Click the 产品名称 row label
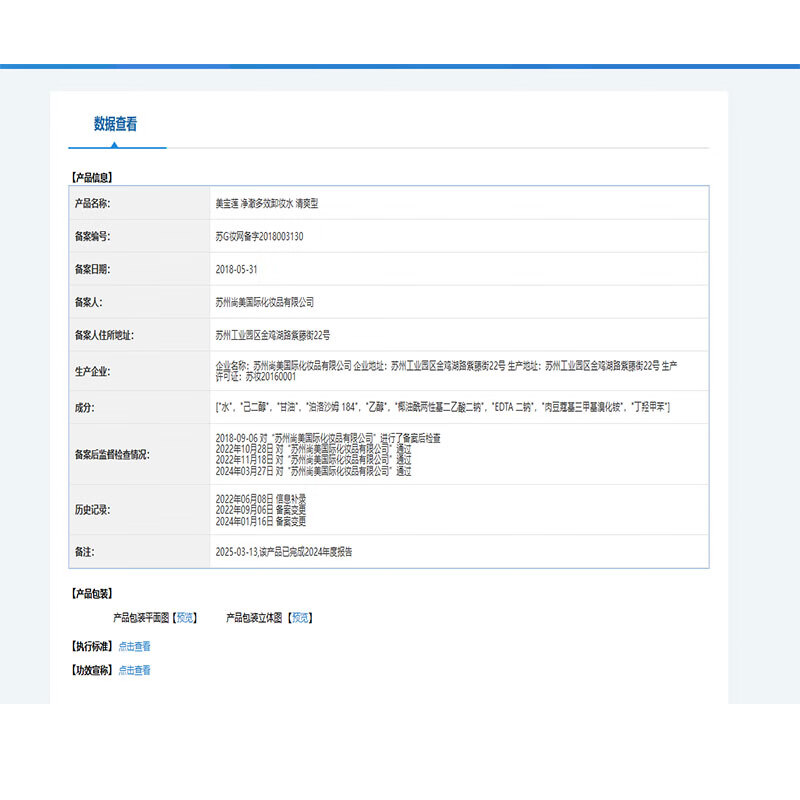 pos(92,203)
